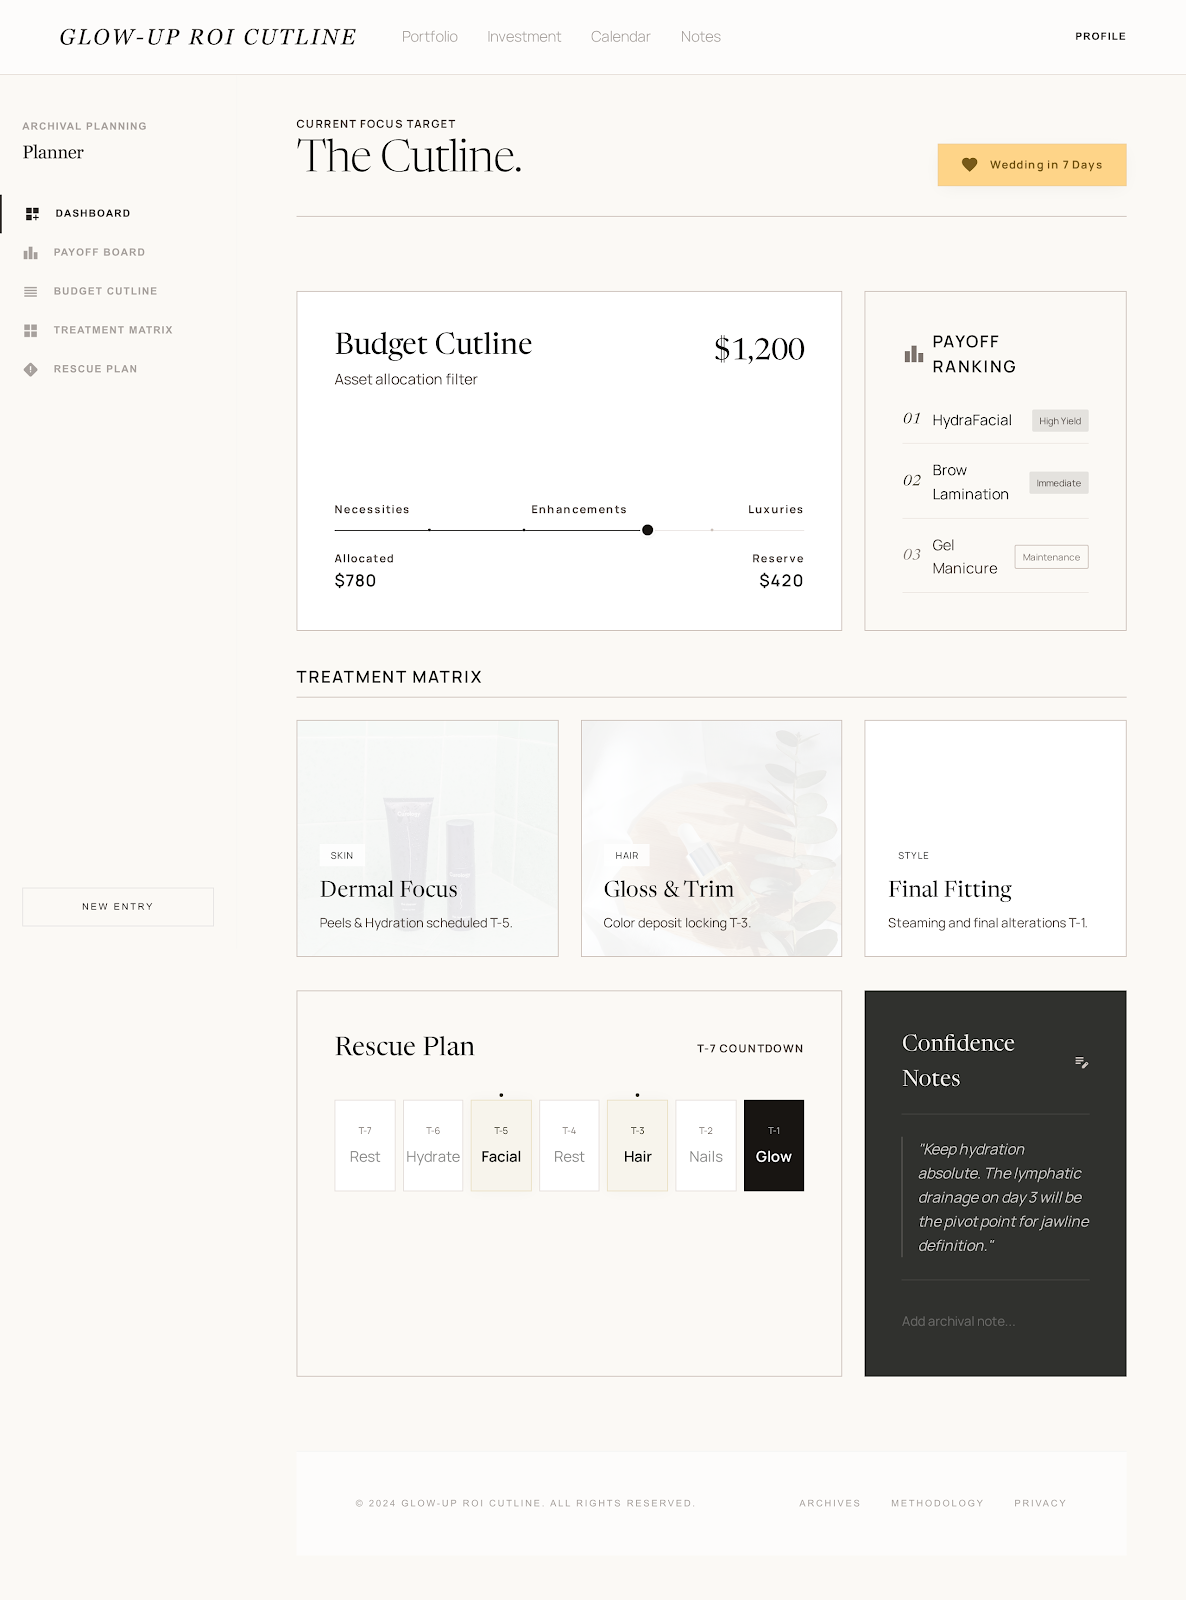Open the Gloss & Trim treatment card
1186x1600 pixels.
[711, 838]
